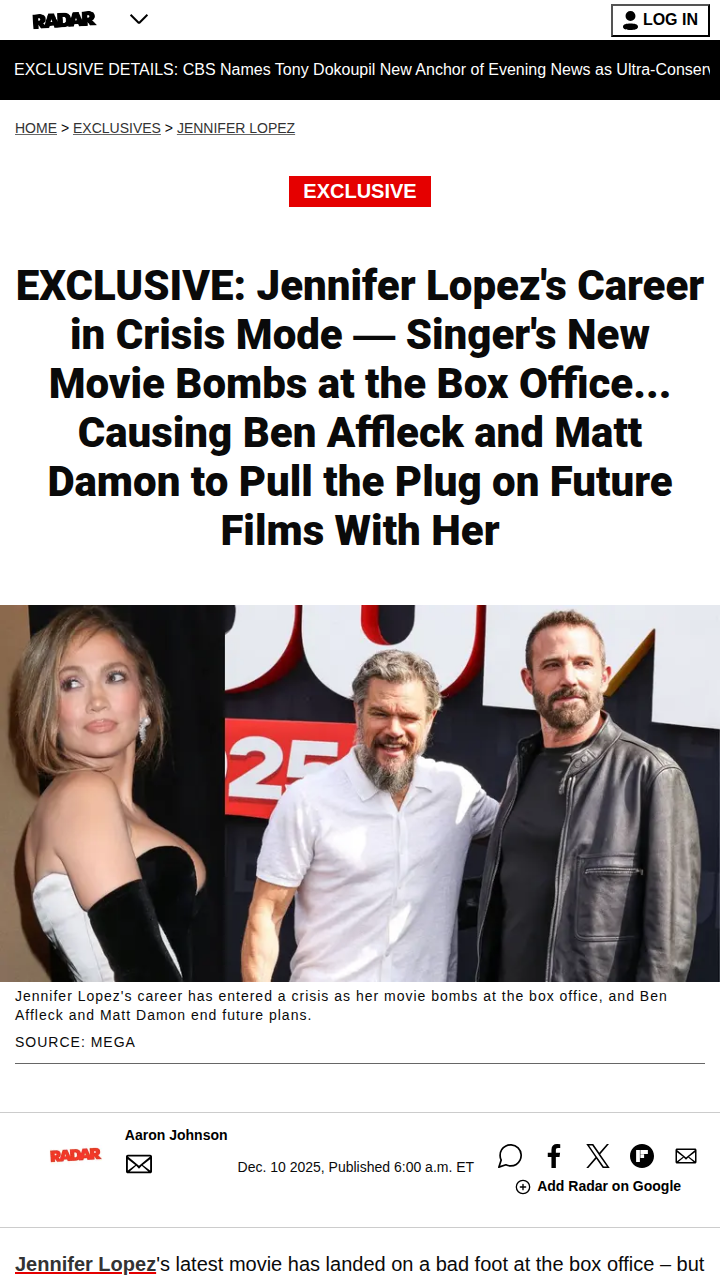Open the CBS Tony Dokoupil ticker headline

(x=362, y=70)
